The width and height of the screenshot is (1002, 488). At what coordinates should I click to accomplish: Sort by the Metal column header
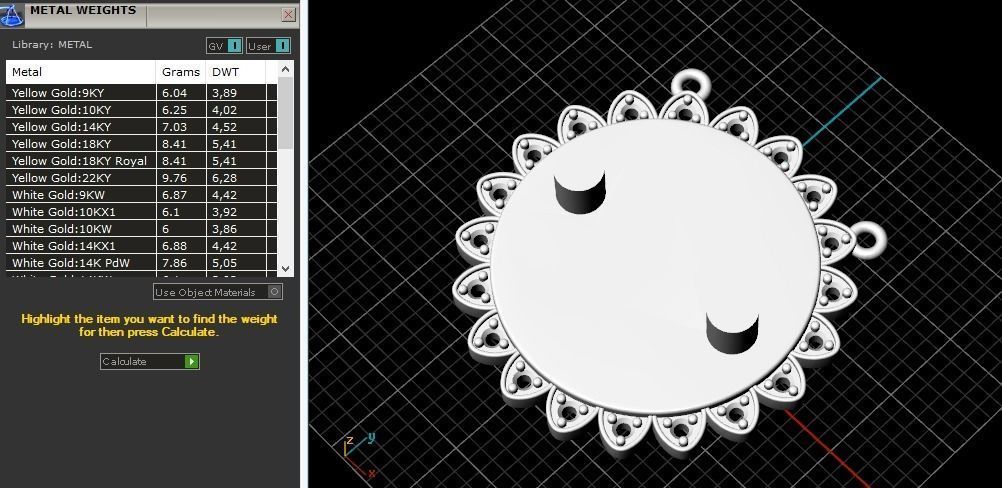click(81, 72)
